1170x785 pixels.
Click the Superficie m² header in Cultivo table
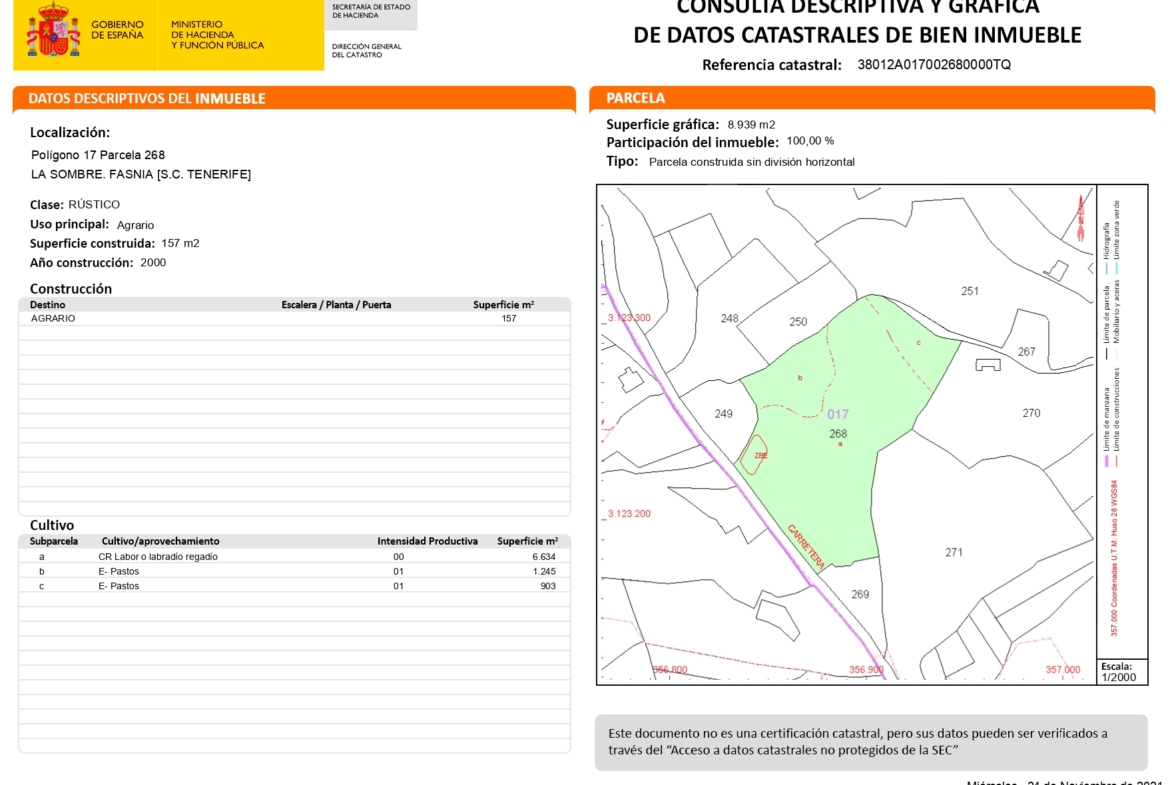[x=527, y=541]
